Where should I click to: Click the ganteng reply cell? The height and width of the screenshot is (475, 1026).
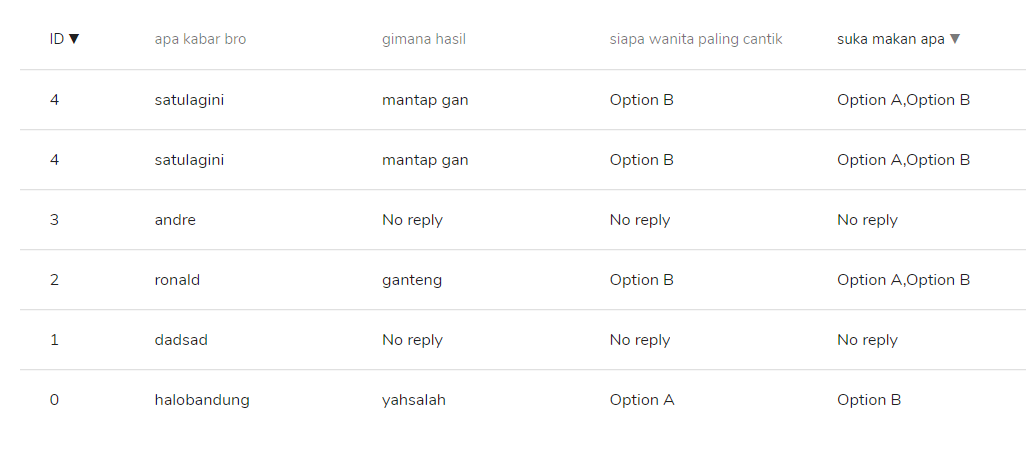(x=412, y=280)
